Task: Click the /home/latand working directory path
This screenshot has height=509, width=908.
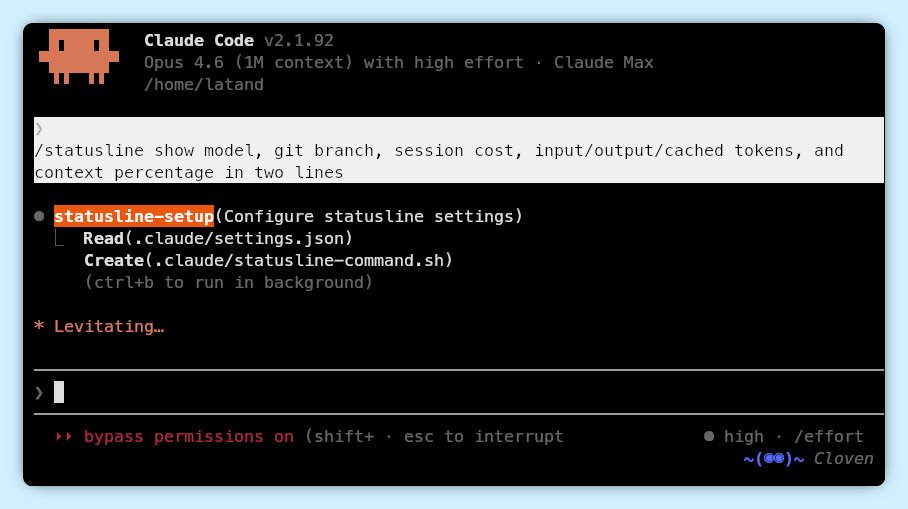Action: (204, 84)
